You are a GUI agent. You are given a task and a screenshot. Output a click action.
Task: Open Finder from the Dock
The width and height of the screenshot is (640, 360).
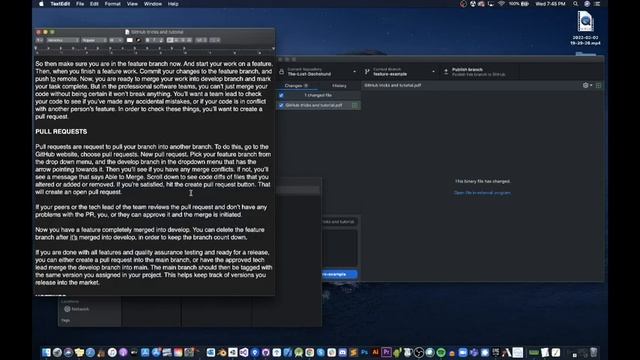pyautogui.click(x=46, y=353)
